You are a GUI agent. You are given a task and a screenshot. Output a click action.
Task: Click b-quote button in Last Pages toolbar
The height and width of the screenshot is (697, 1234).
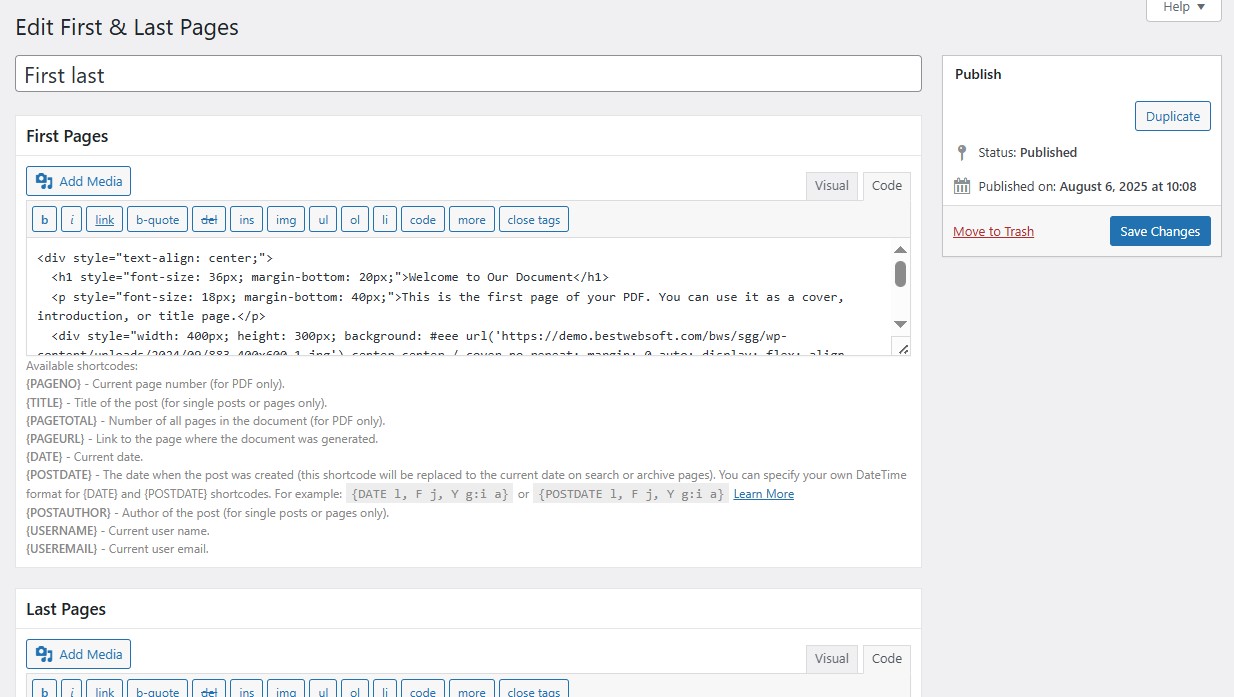158,688
